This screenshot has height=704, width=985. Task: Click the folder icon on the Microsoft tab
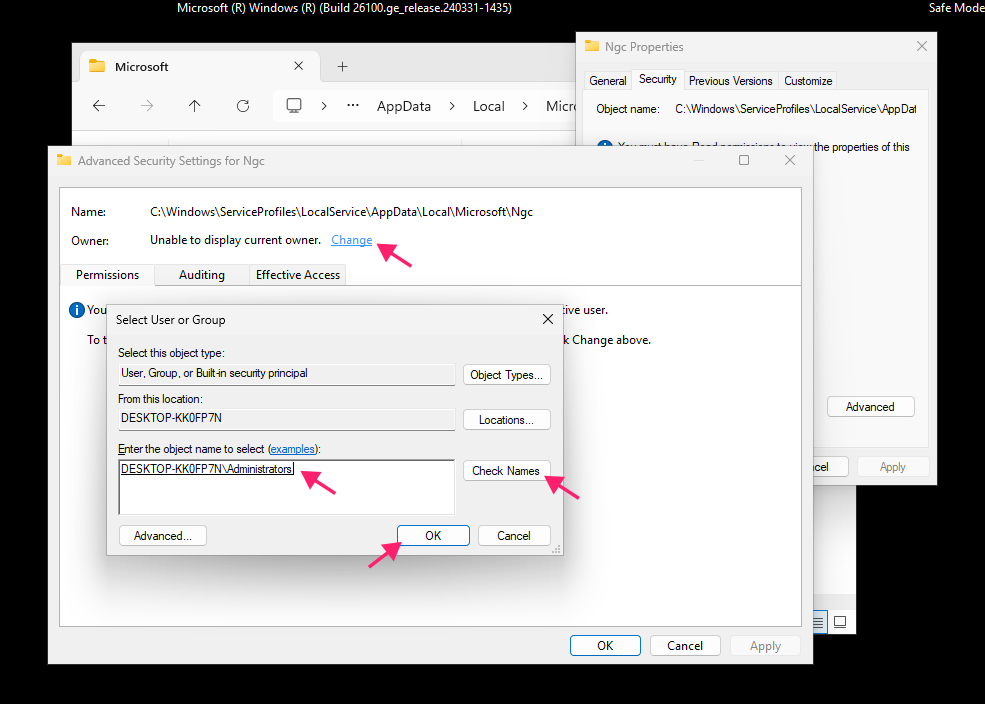(97, 66)
